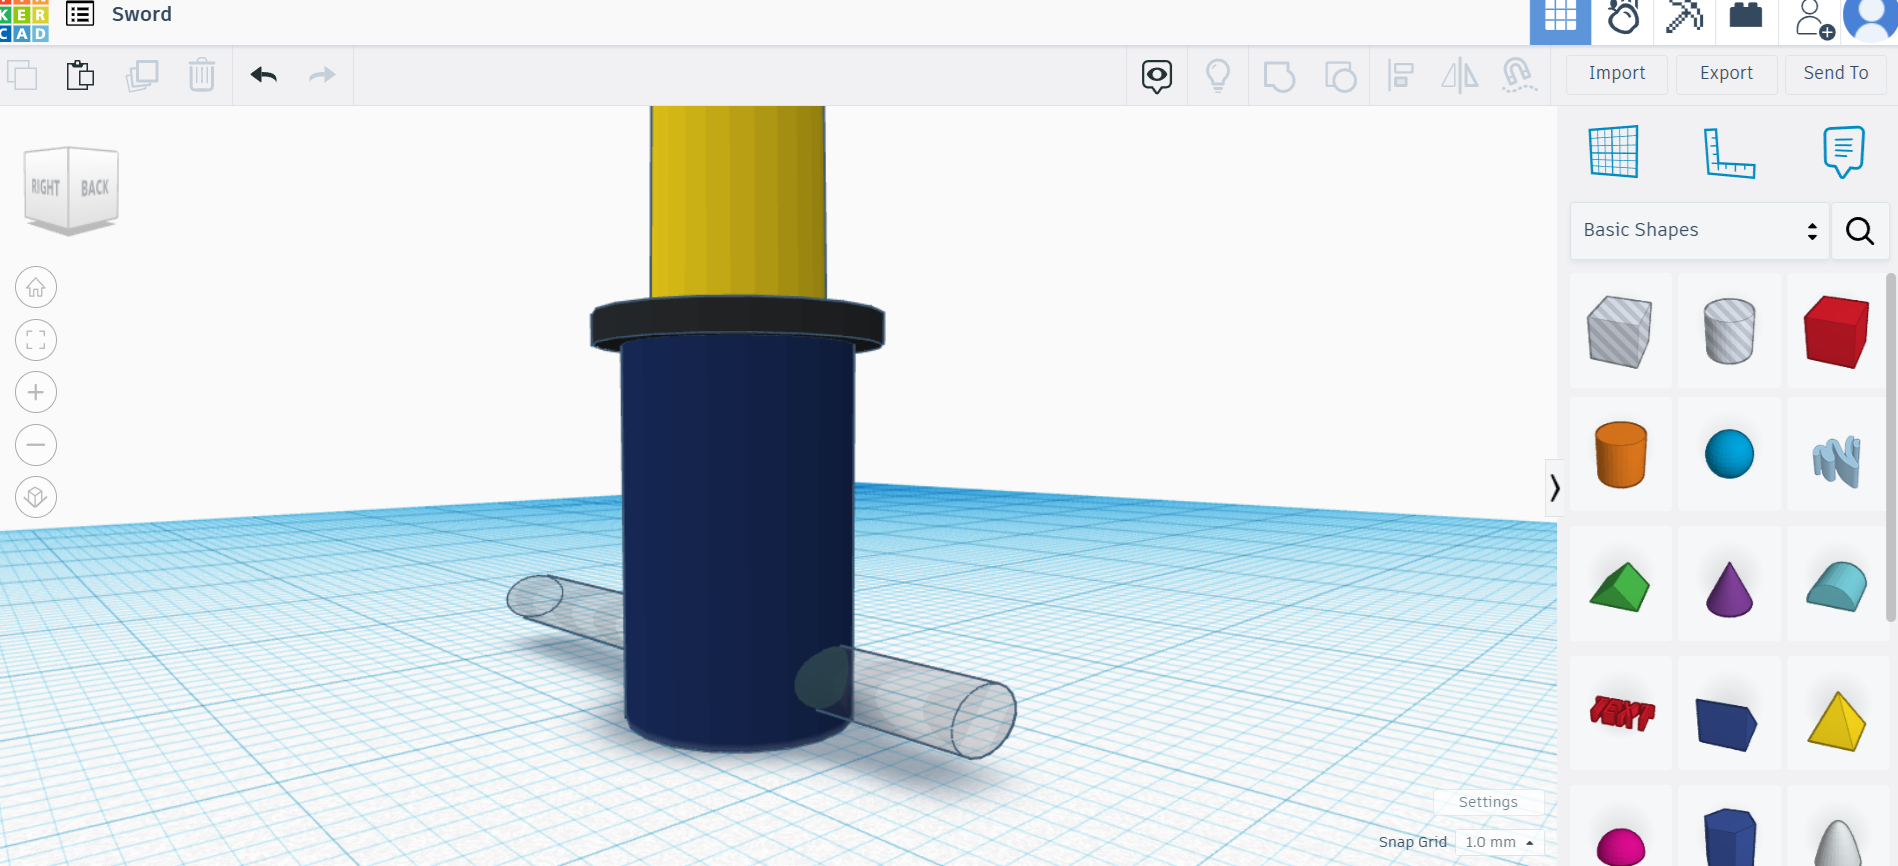This screenshot has width=1898, height=866.
Task: Rename the design titled Sword
Action: [x=142, y=14]
